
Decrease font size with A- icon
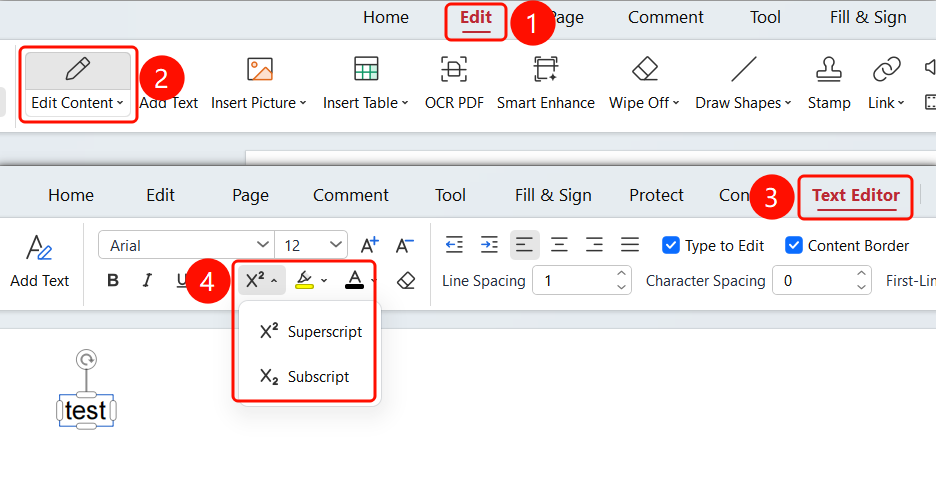tap(405, 245)
